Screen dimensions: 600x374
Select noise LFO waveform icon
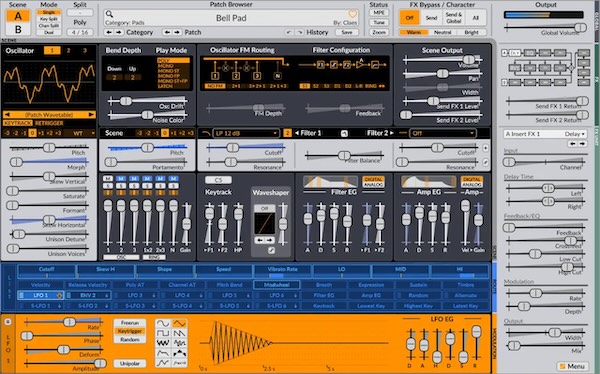click(x=163, y=343)
